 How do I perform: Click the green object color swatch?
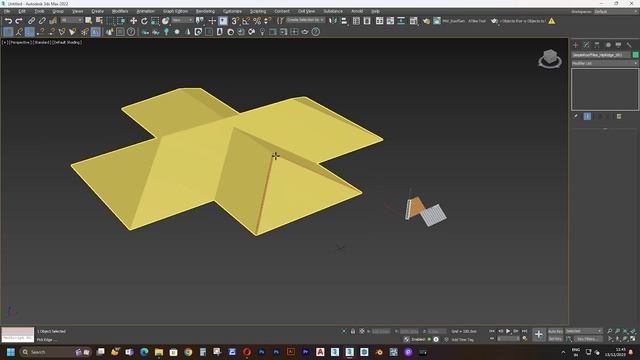[x=635, y=55]
